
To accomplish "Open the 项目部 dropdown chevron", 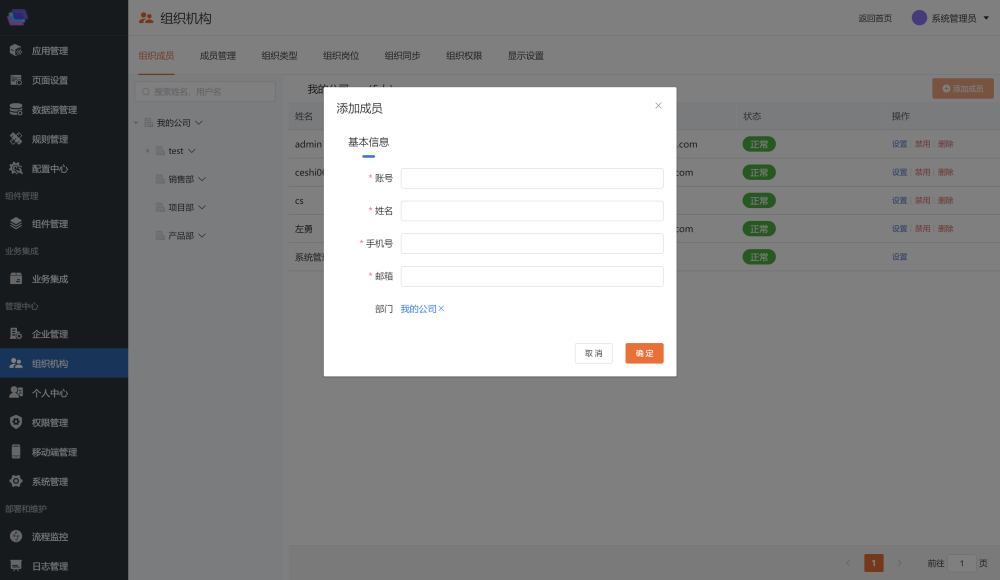I will (202, 208).
